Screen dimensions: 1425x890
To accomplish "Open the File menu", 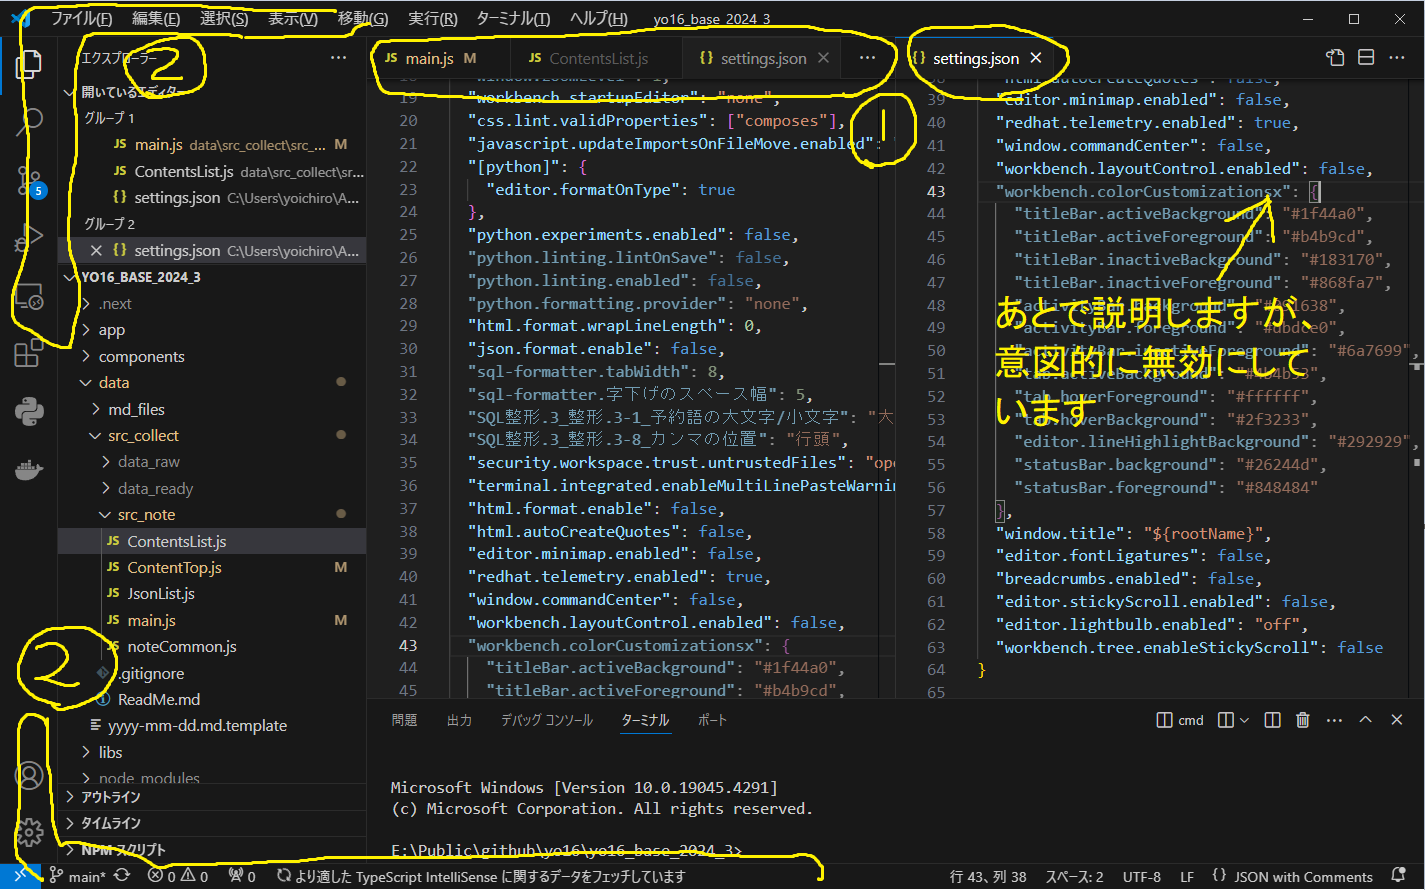I will 81,19.
